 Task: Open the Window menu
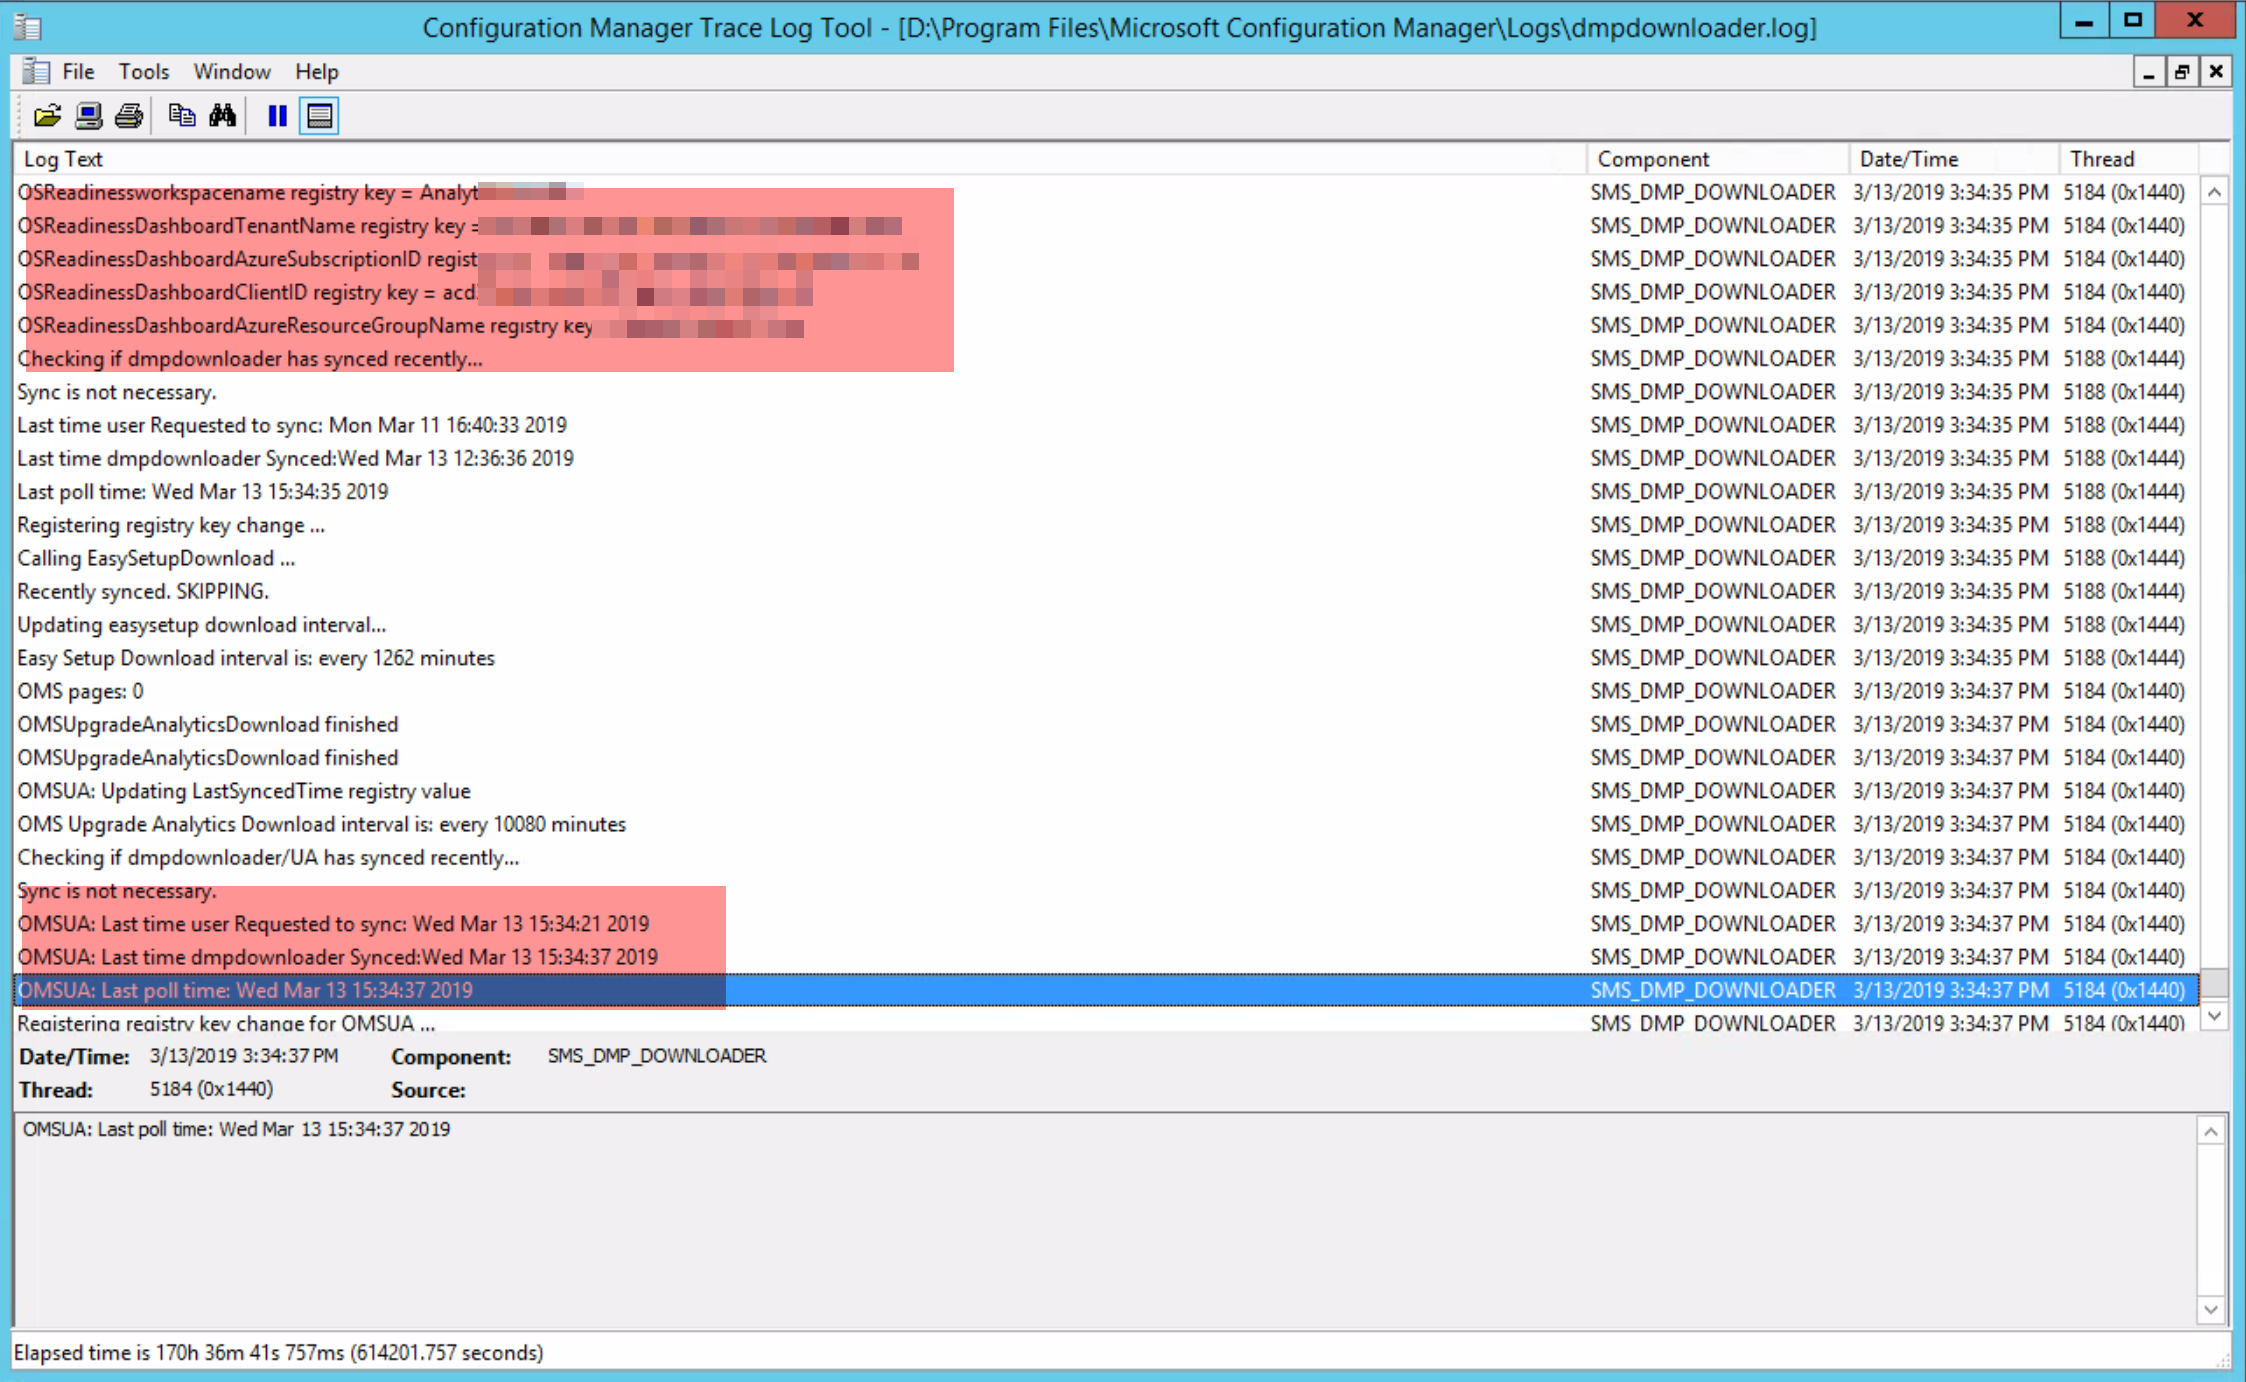point(231,72)
